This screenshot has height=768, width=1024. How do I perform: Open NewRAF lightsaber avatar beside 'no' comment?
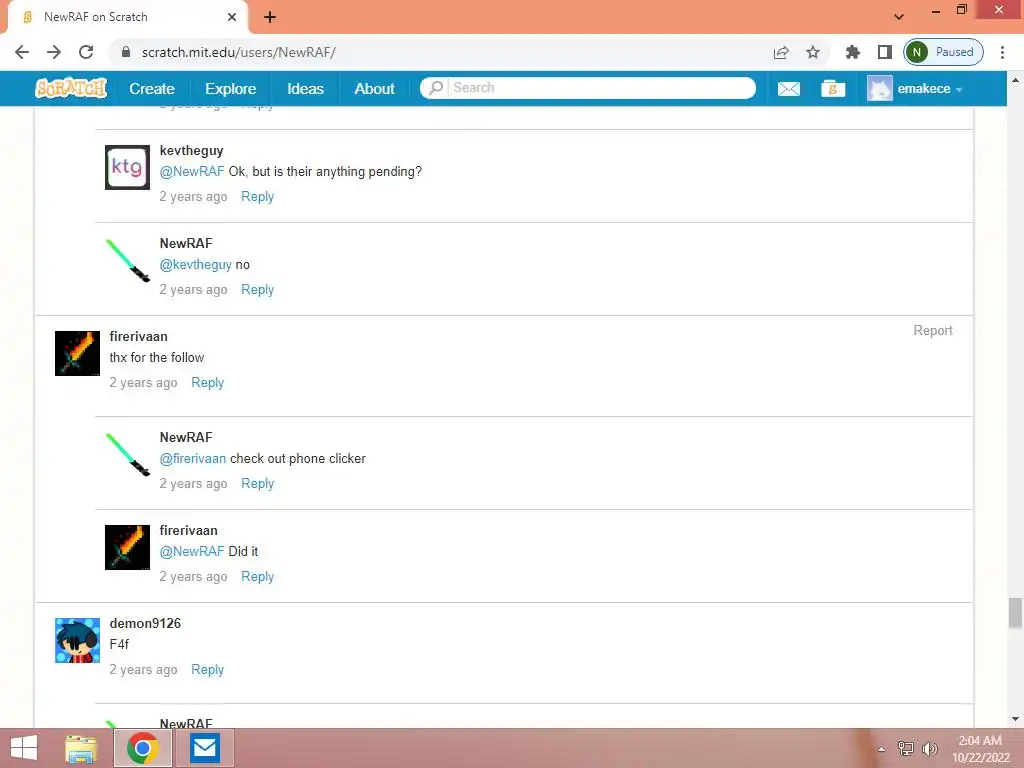127,260
